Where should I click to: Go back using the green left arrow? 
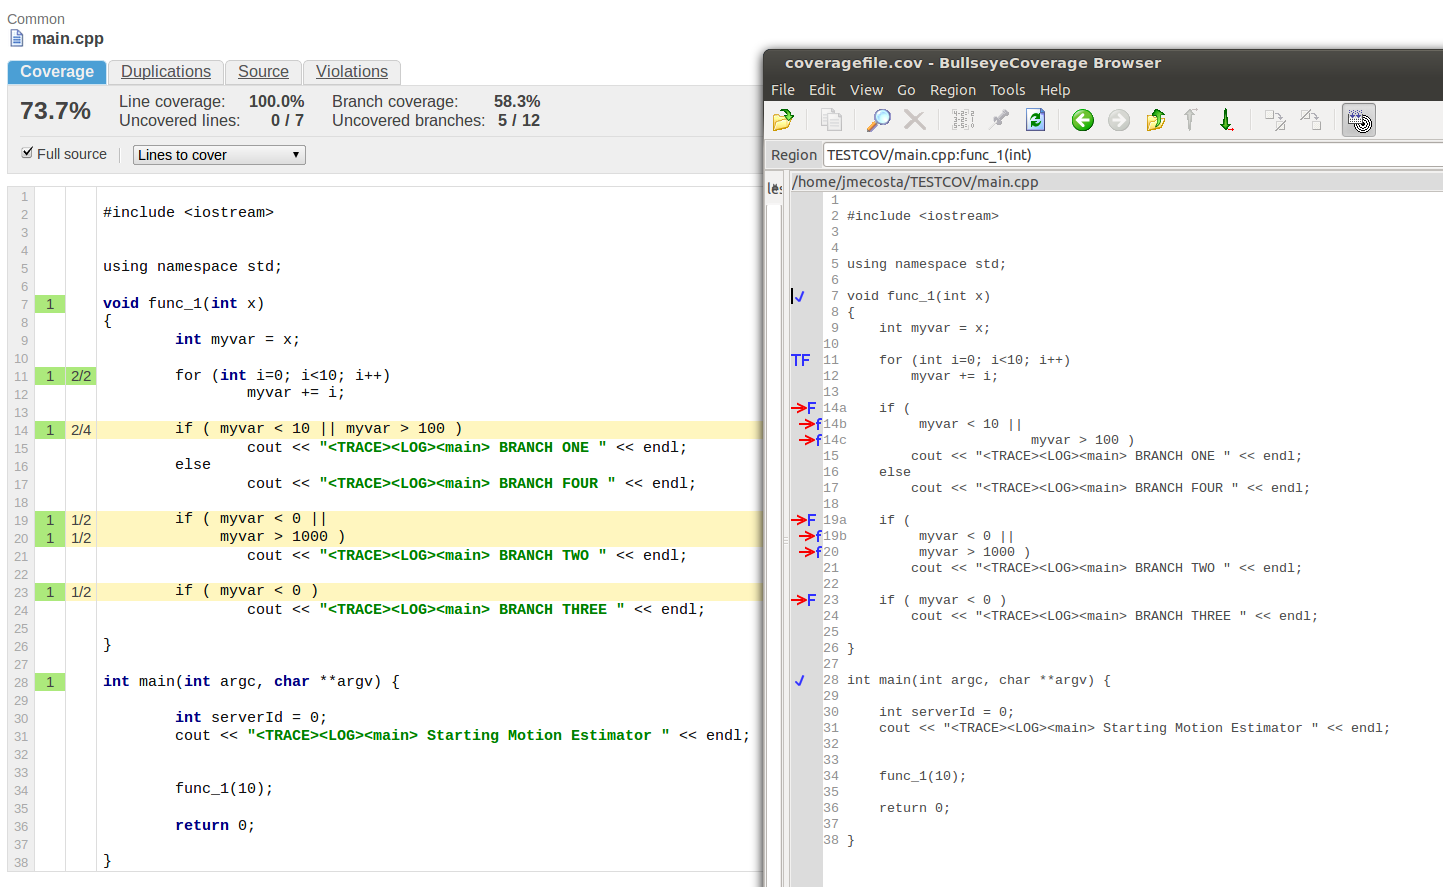[1082, 120]
